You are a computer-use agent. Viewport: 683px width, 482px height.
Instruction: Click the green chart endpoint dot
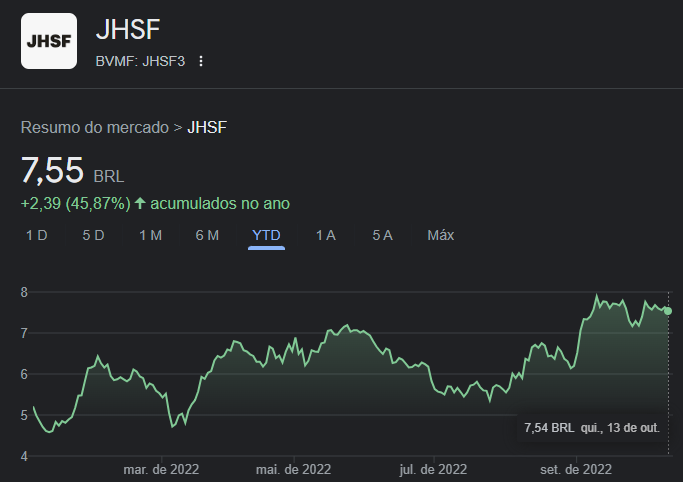click(668, 311)
